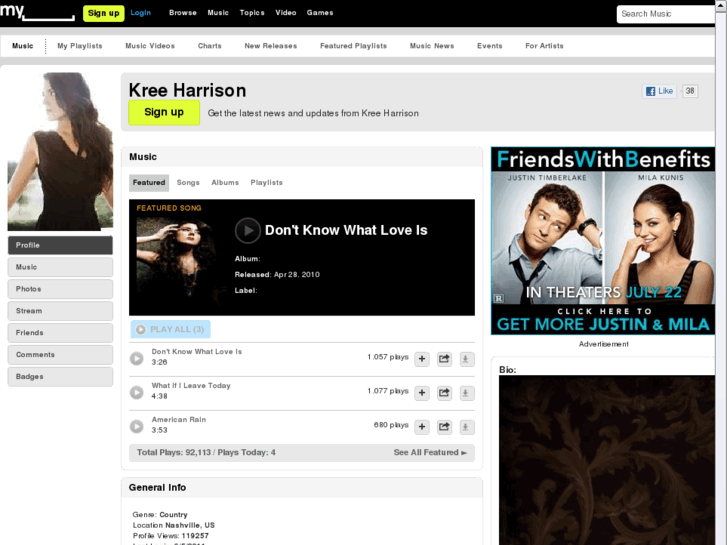Click the Music label left of My Playlists
The height and width of the screenshot is (545, 727).
(23, 46)
